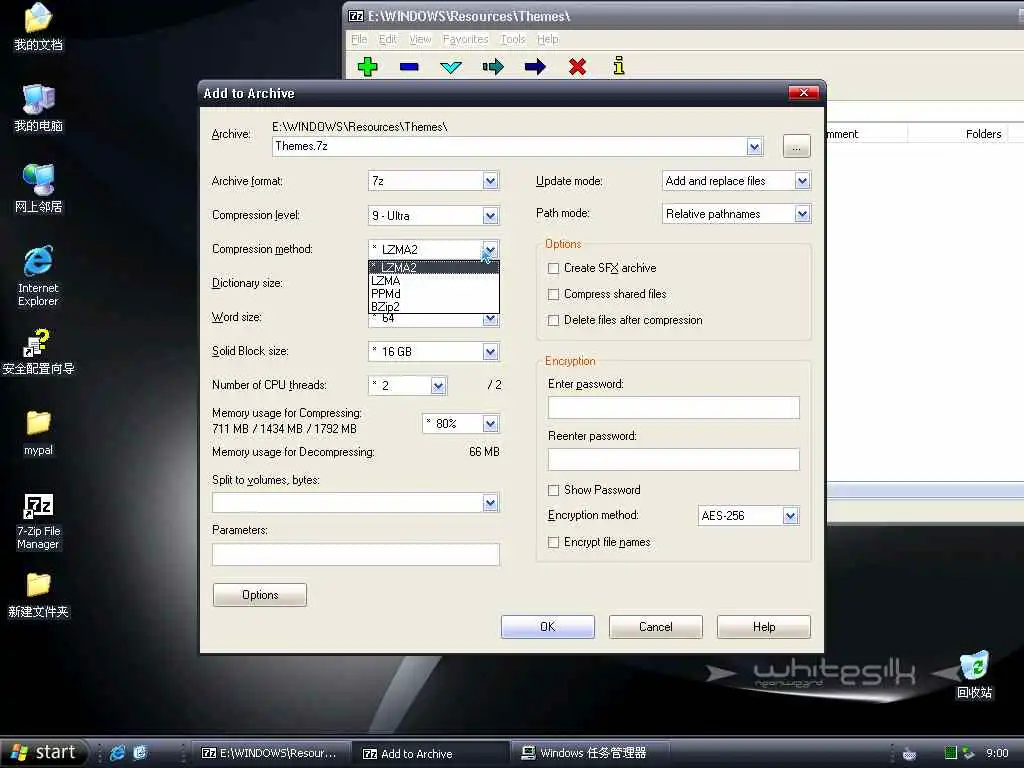Open the Tools menu in 7-Zip window
This screenshot has height=768, width=1024.
pos(513,39)
